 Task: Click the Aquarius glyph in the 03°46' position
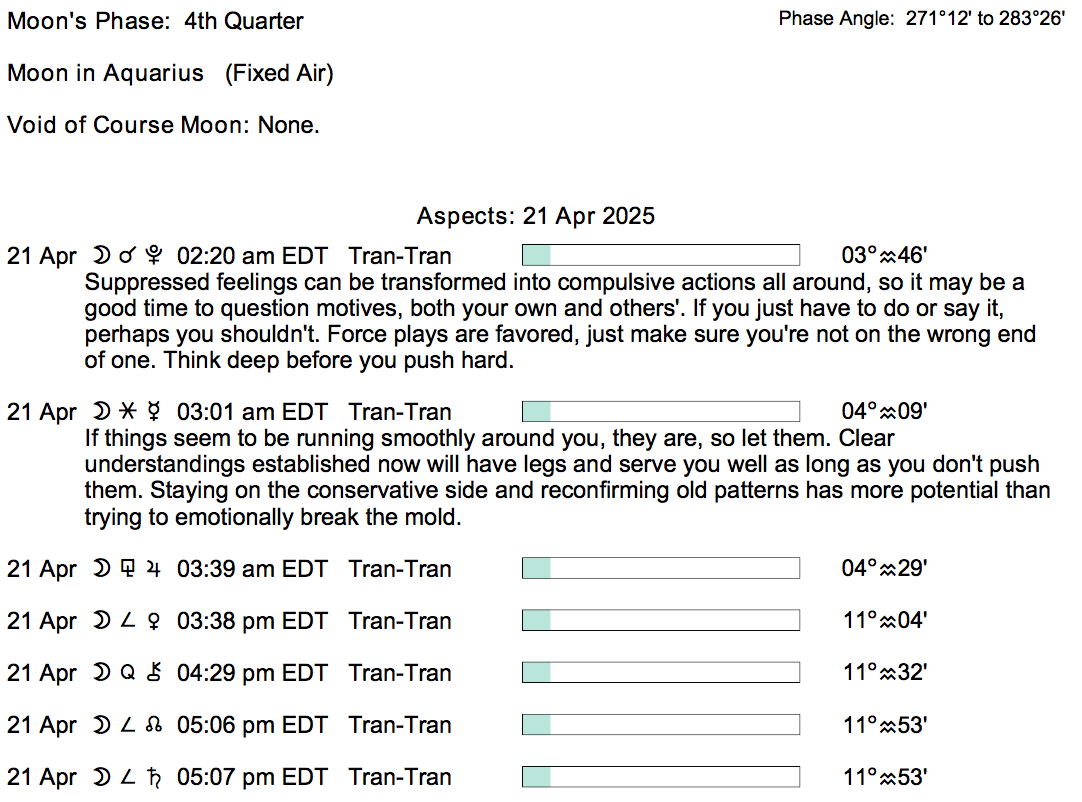(888, 256)
